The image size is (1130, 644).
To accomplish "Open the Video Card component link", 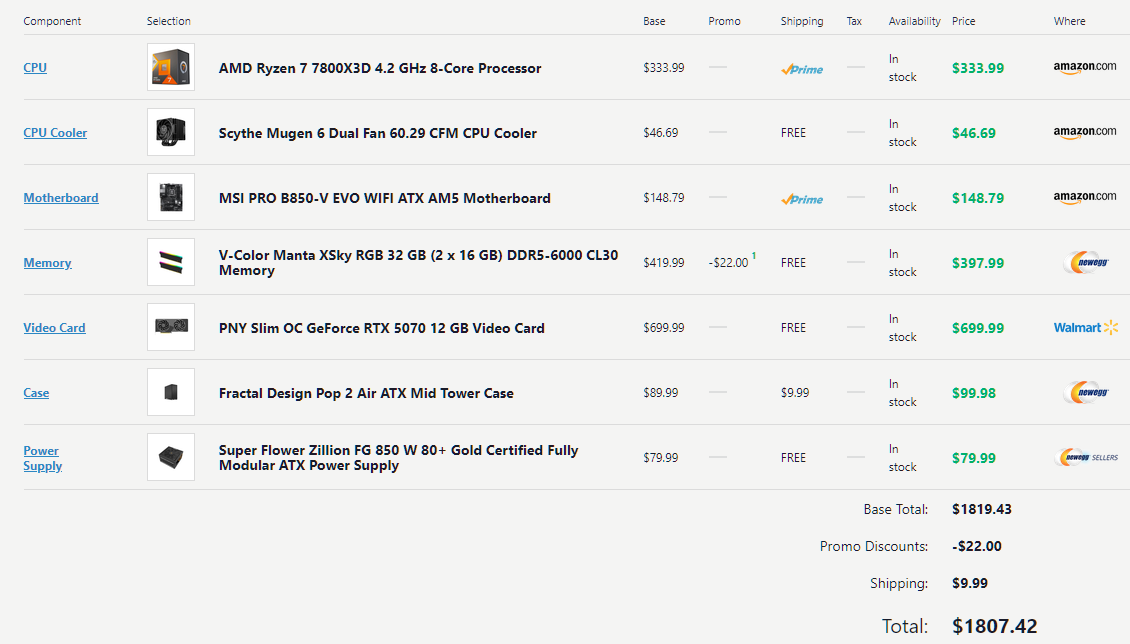I will pos(55,328).
